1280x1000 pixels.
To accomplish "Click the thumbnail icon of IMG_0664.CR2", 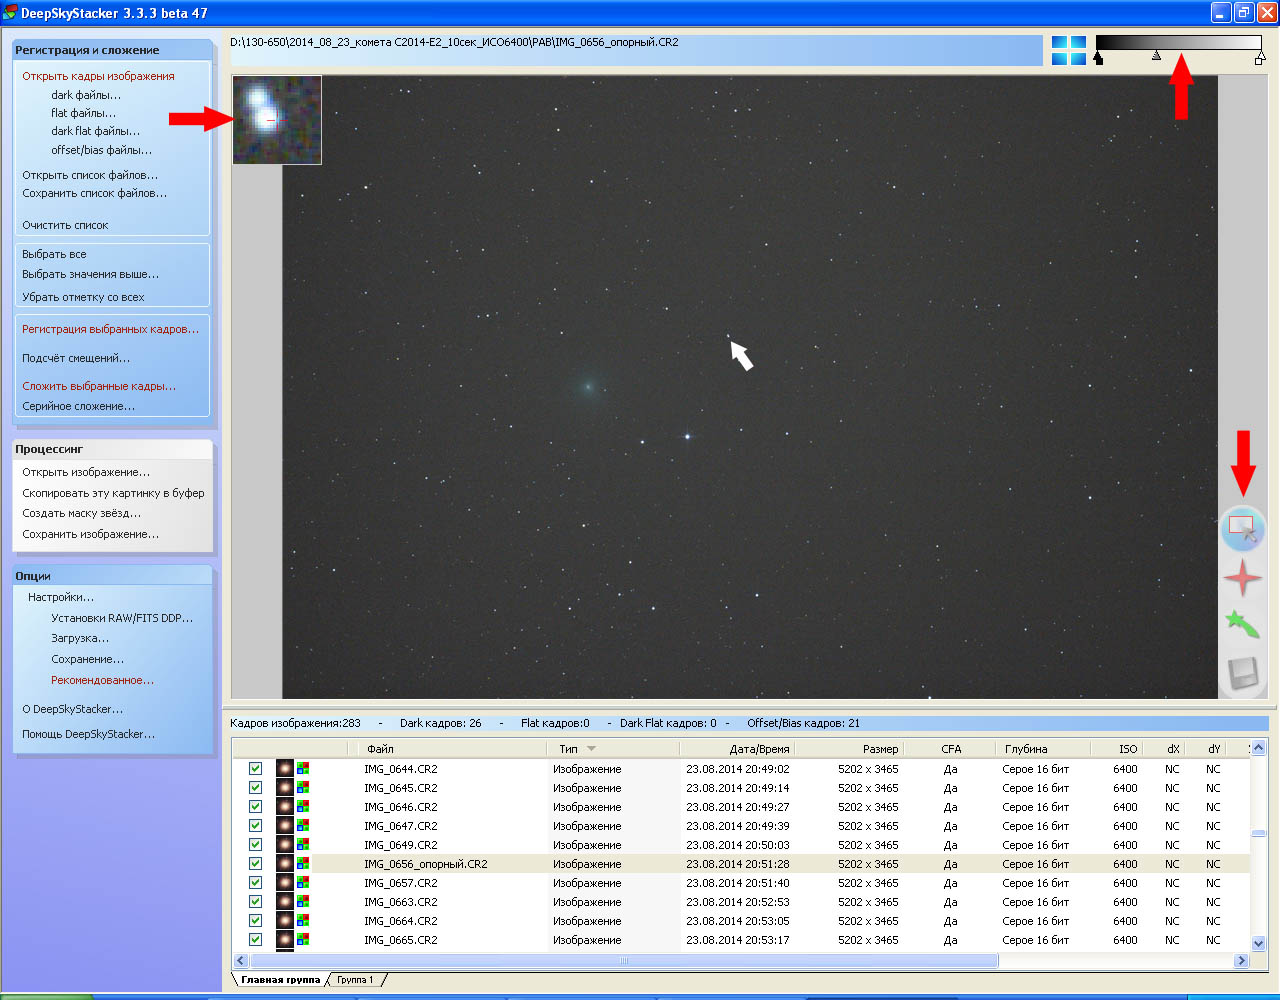I will 285,921.
